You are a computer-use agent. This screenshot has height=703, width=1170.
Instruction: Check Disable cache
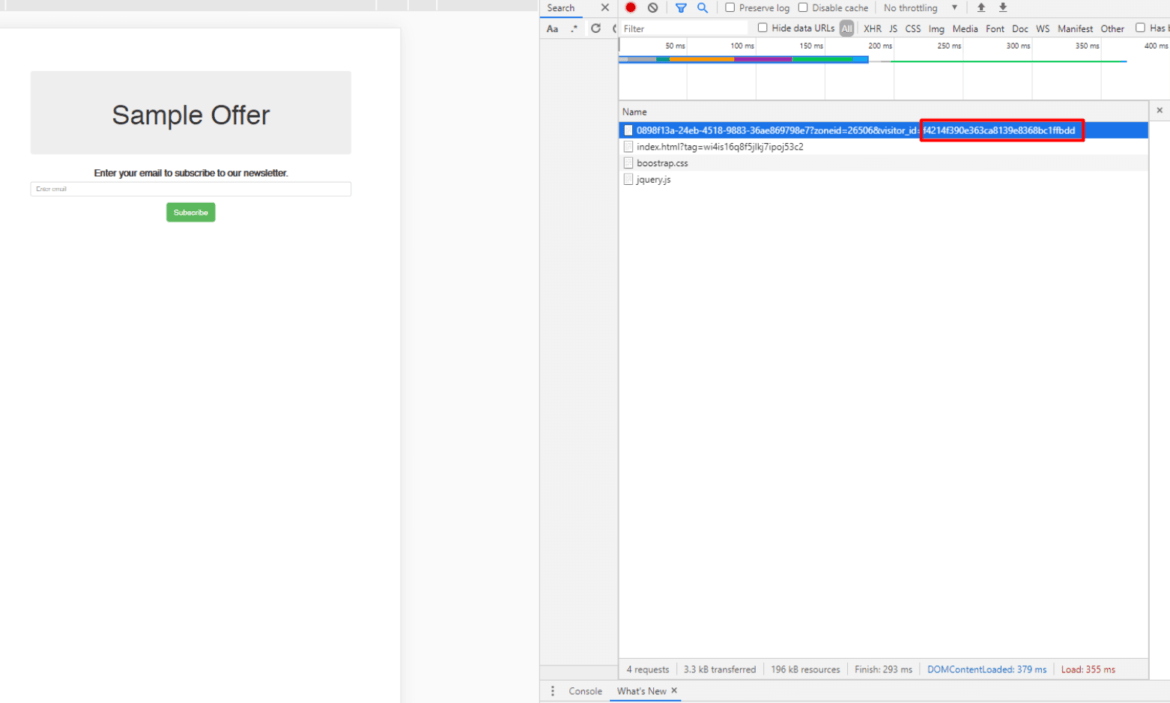pos(804,7)
